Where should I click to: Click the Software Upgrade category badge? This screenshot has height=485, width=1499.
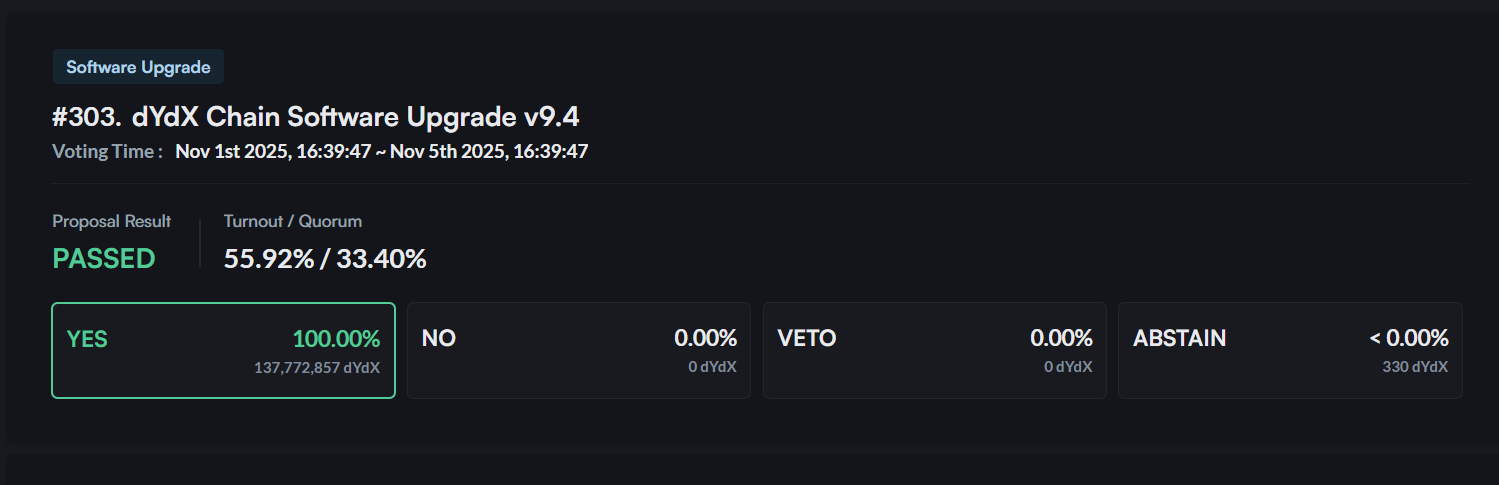(x=138, y=67)
